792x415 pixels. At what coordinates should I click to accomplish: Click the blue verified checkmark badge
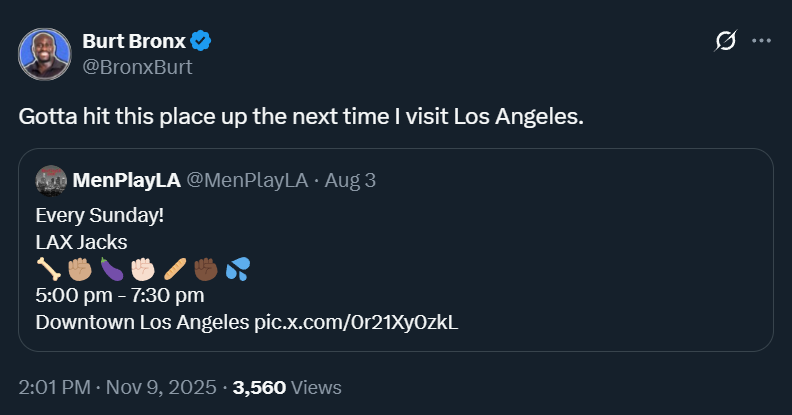pyautogui.click(x=201, y=41)
